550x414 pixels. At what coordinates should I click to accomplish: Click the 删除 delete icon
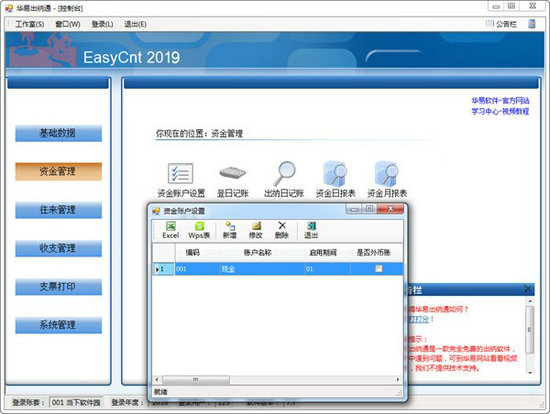[282, 231]
